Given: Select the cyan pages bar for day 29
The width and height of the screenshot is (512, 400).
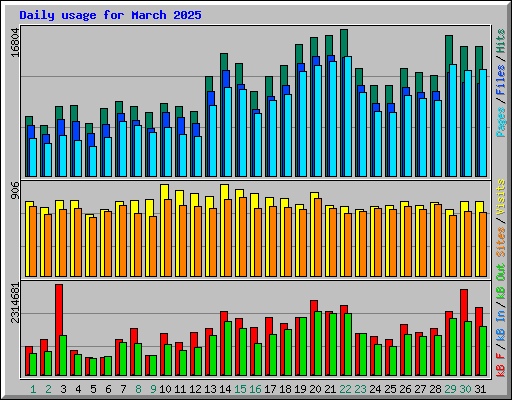Looking at the screenshot, I should [453, 121].
